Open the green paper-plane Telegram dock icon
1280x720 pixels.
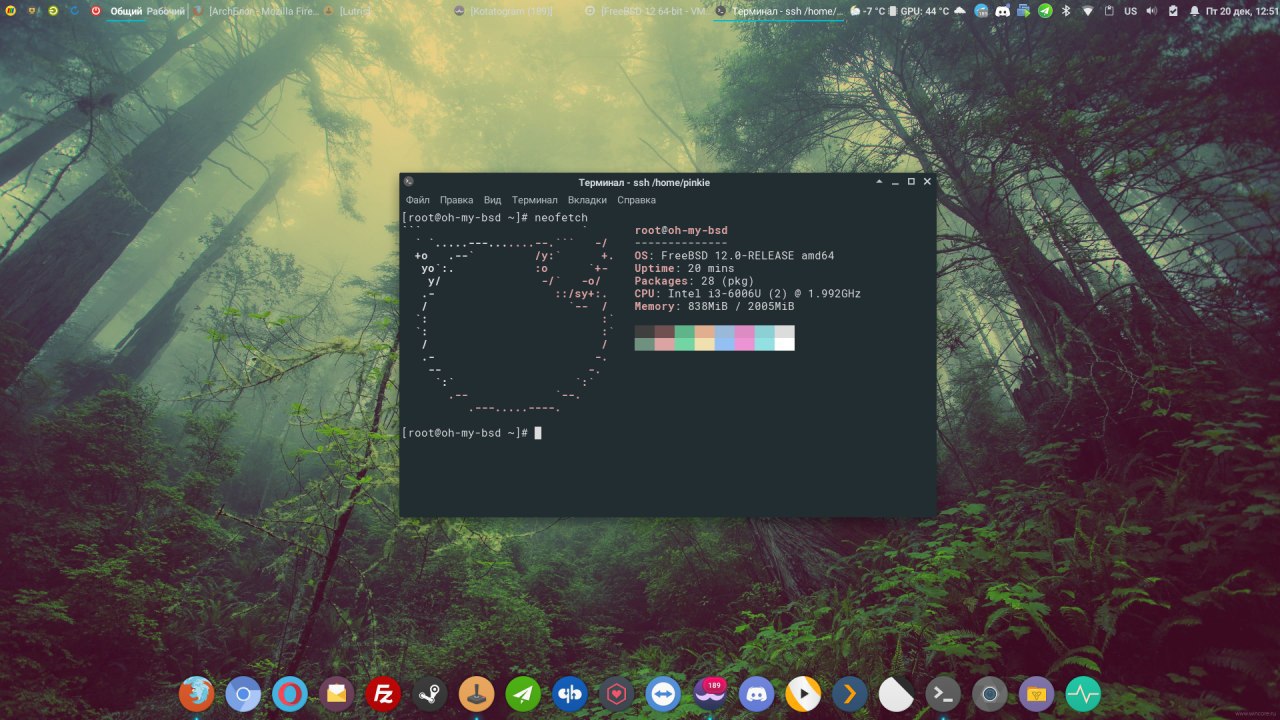click(523, 693)
